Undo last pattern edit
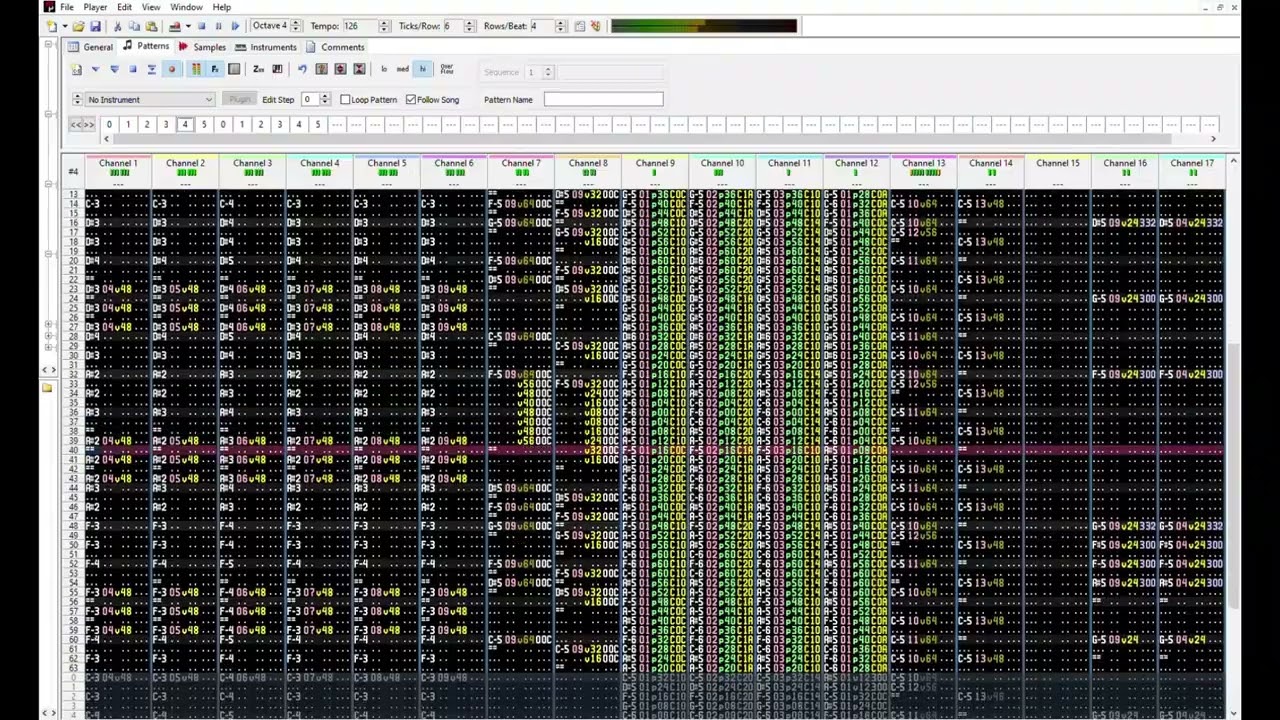 click(302, 69)
